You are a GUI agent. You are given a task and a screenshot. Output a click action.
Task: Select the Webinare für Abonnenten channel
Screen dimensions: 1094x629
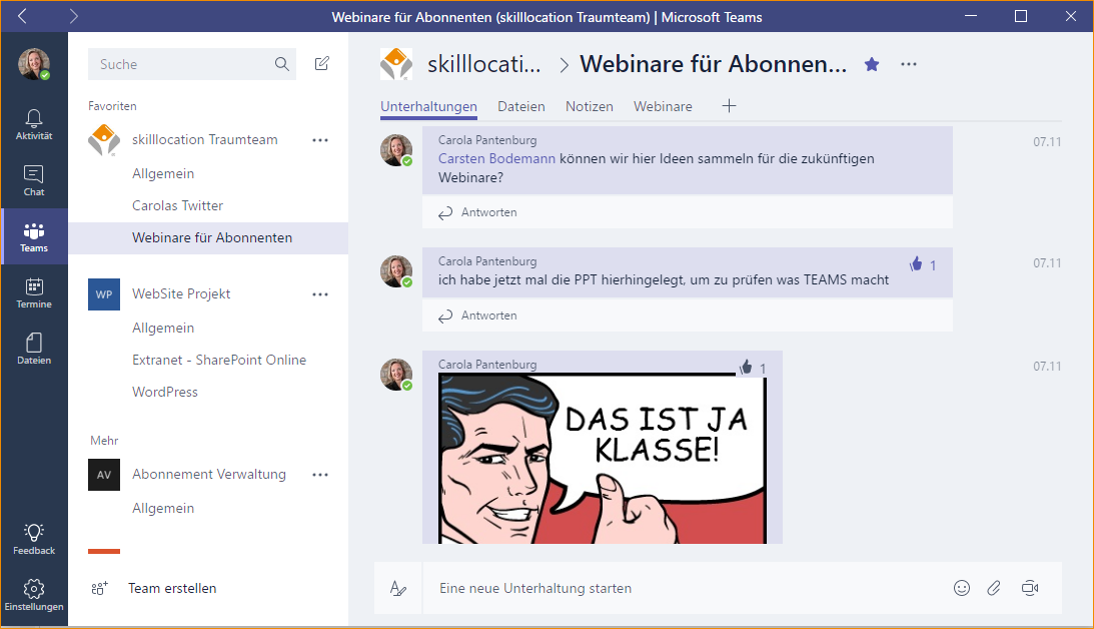point(208,238)
